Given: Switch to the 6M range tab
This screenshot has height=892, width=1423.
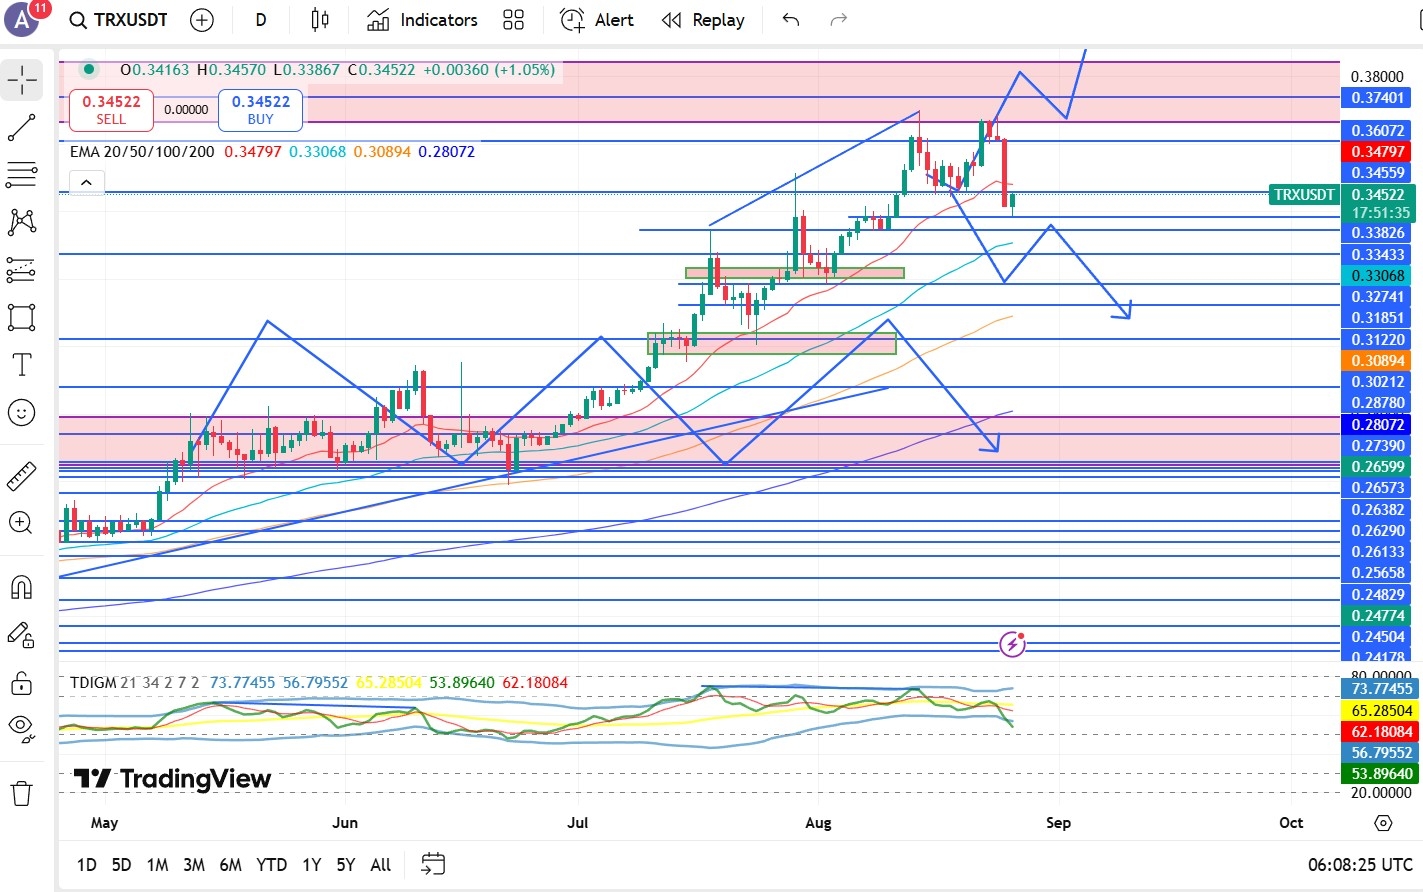Looking at the screenshot, I should pyautogui.click(x=230, y=865).
